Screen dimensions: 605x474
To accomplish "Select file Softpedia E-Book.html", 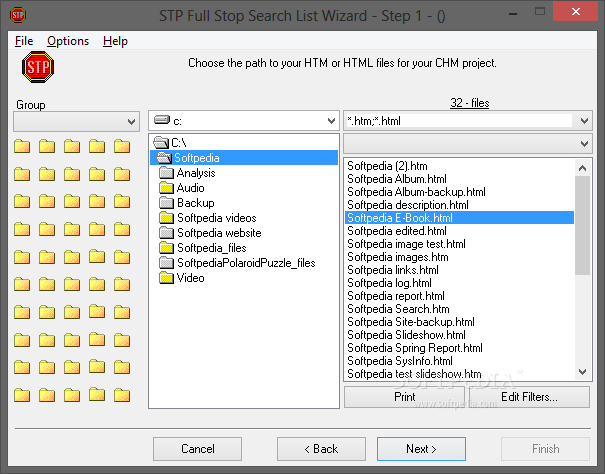I will [459, 218].
